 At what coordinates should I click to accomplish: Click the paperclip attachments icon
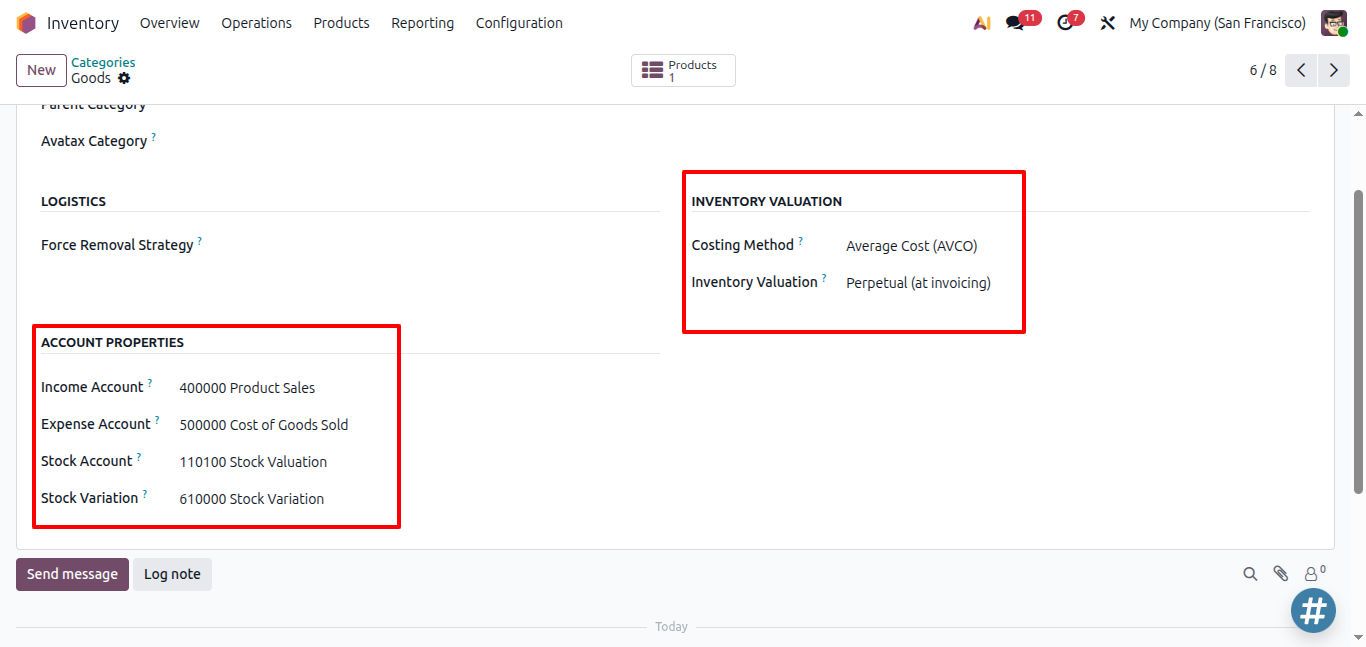[x=1280, y=574]
